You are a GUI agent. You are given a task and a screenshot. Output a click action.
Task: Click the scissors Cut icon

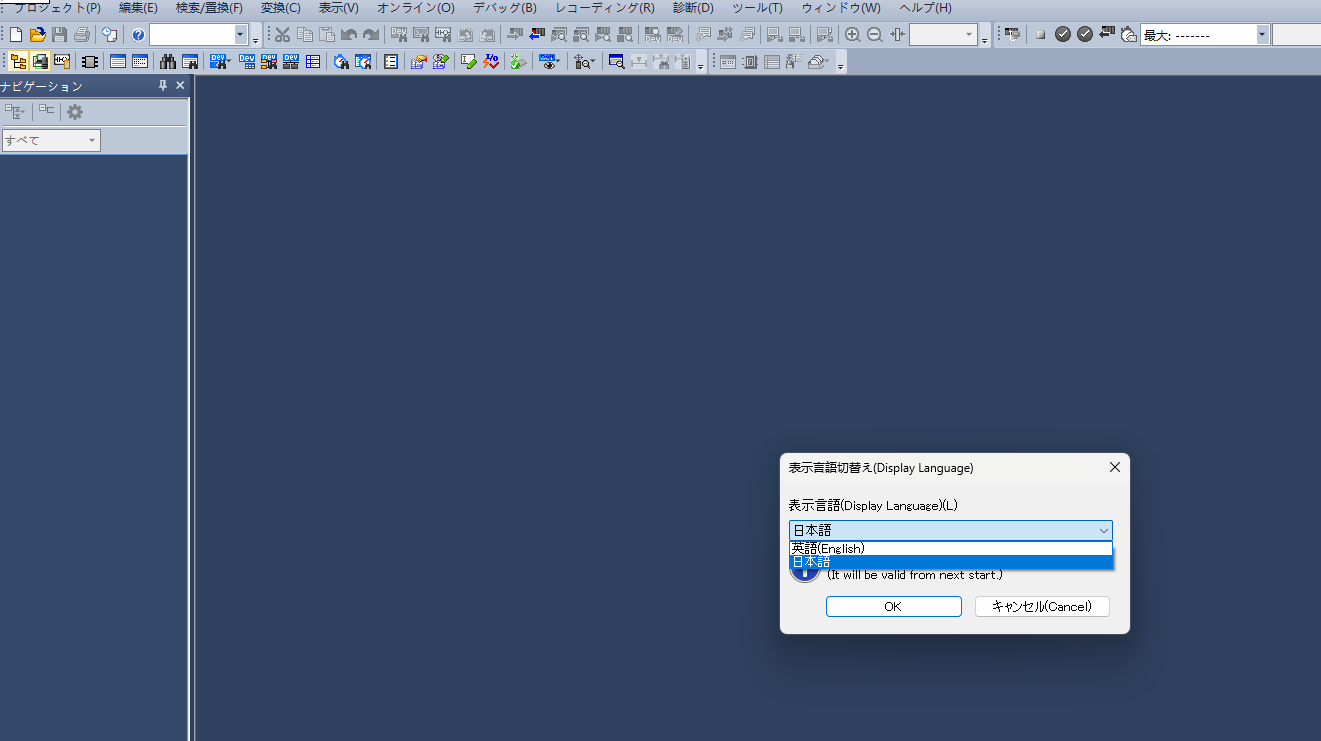point(283,35)
